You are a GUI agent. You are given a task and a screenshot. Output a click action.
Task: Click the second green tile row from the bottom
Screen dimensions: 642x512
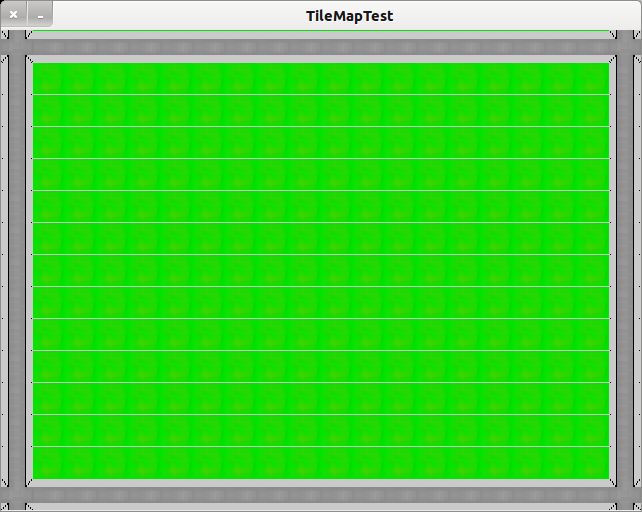321,430
